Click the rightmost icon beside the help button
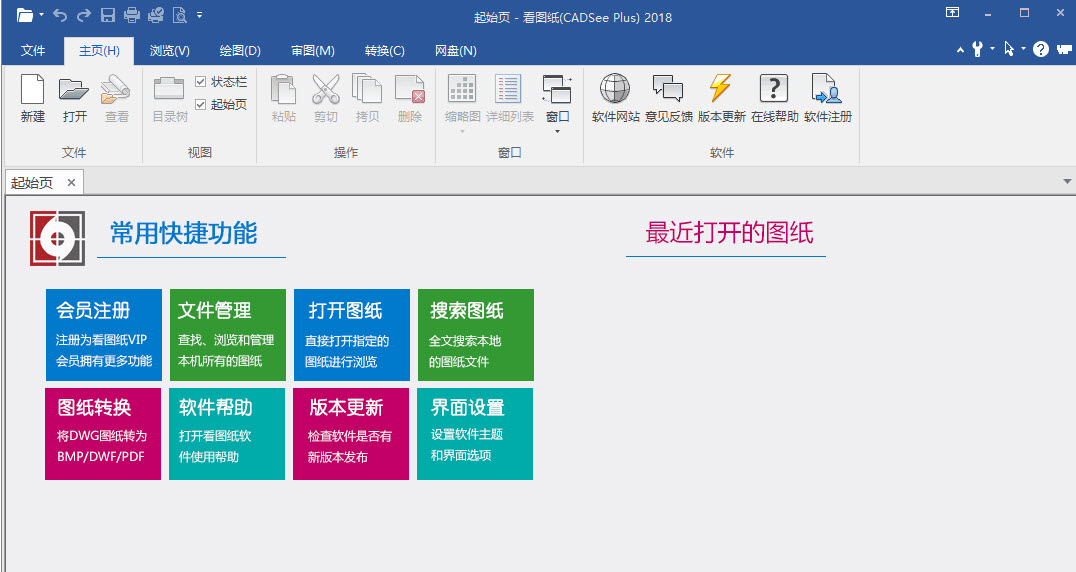 point(1064,49)
